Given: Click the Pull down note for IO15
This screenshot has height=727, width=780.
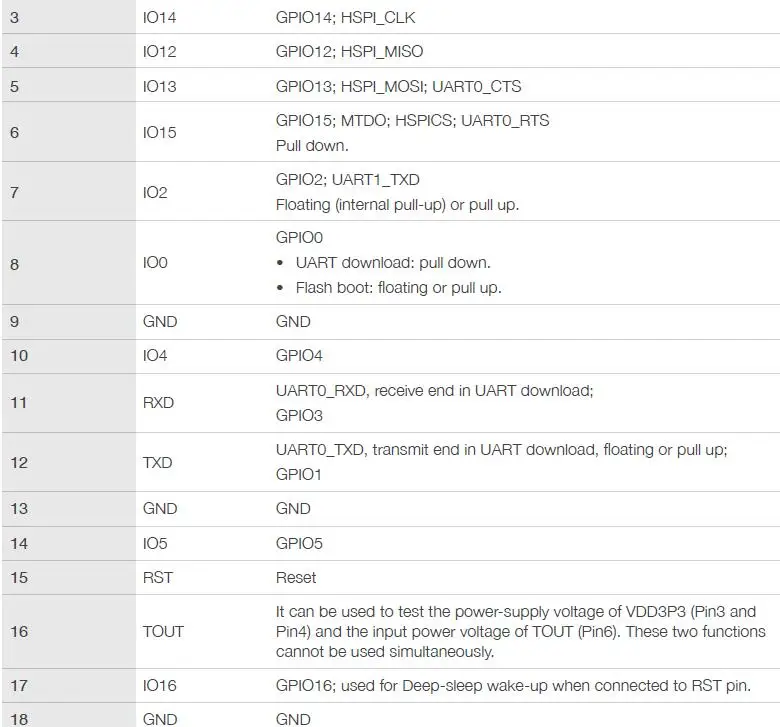Looking at the screenshot, I should pos(312,145).
